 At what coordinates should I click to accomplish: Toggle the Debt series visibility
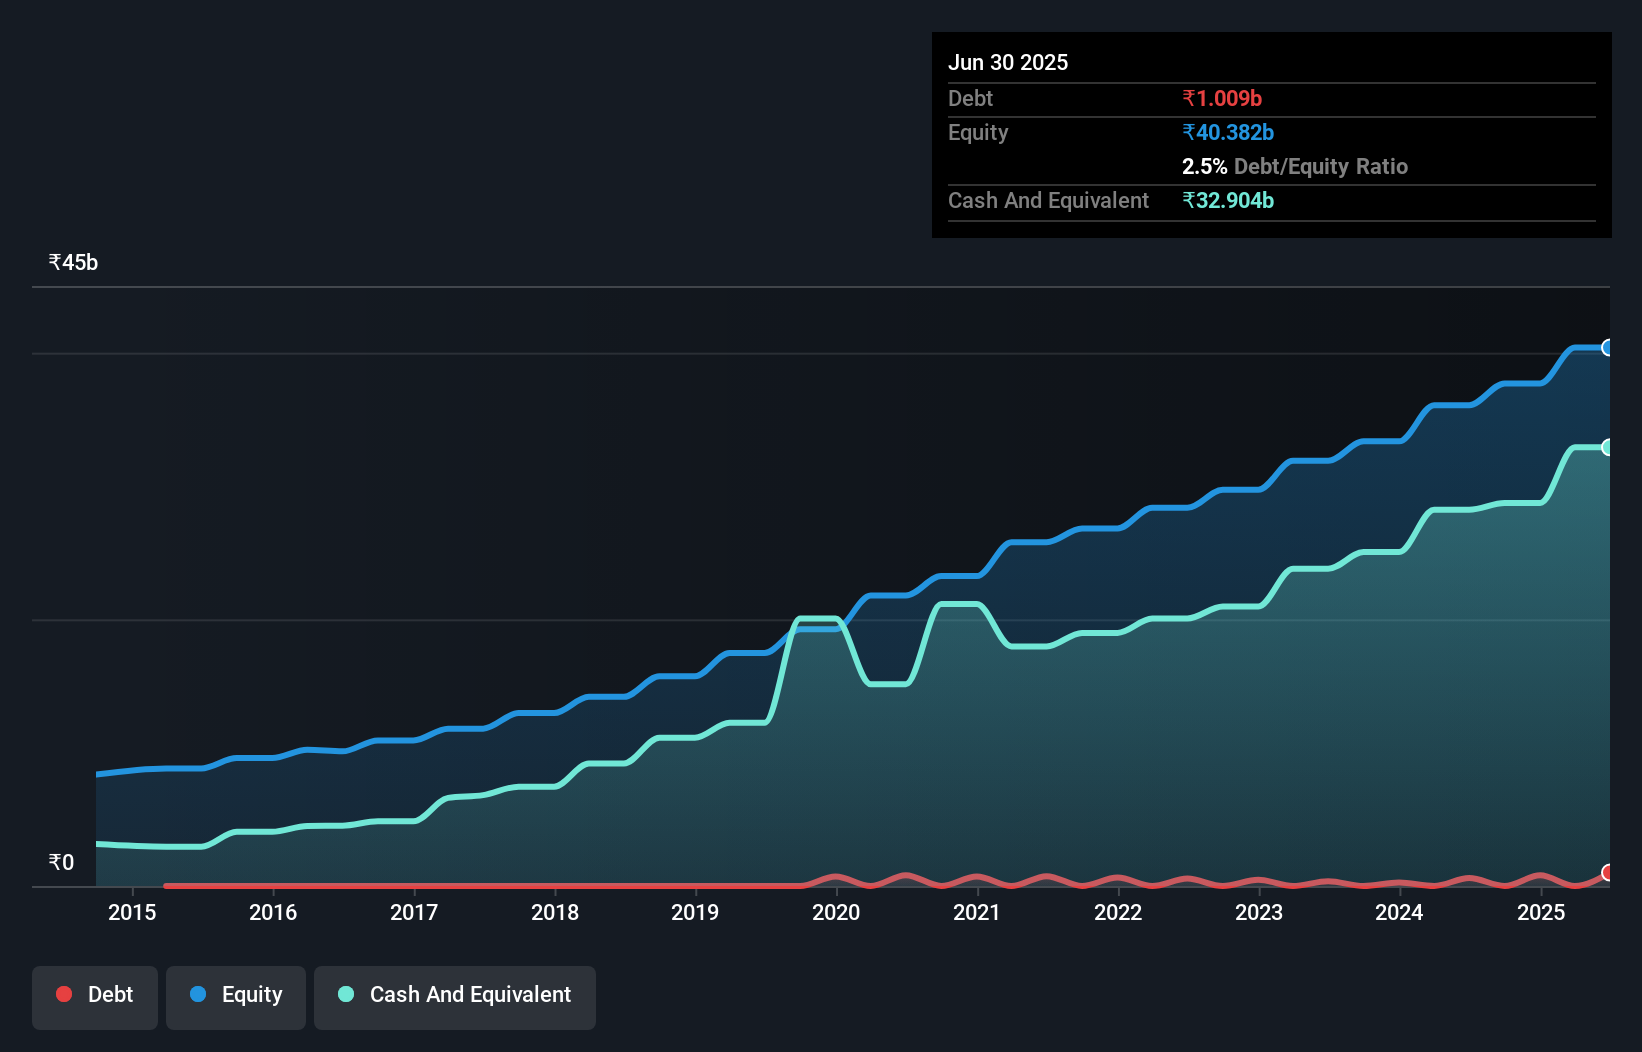click(x=94, y=994)
